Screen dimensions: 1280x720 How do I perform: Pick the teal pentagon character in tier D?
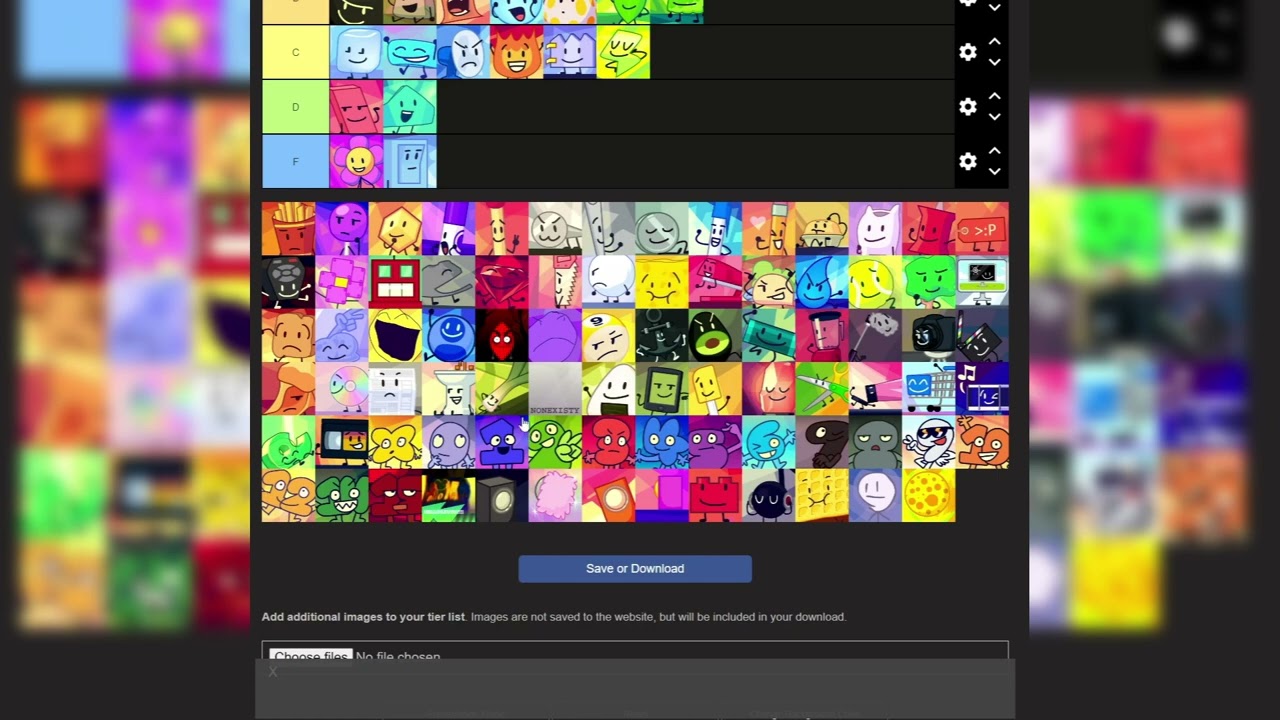(x=410, y=107)
